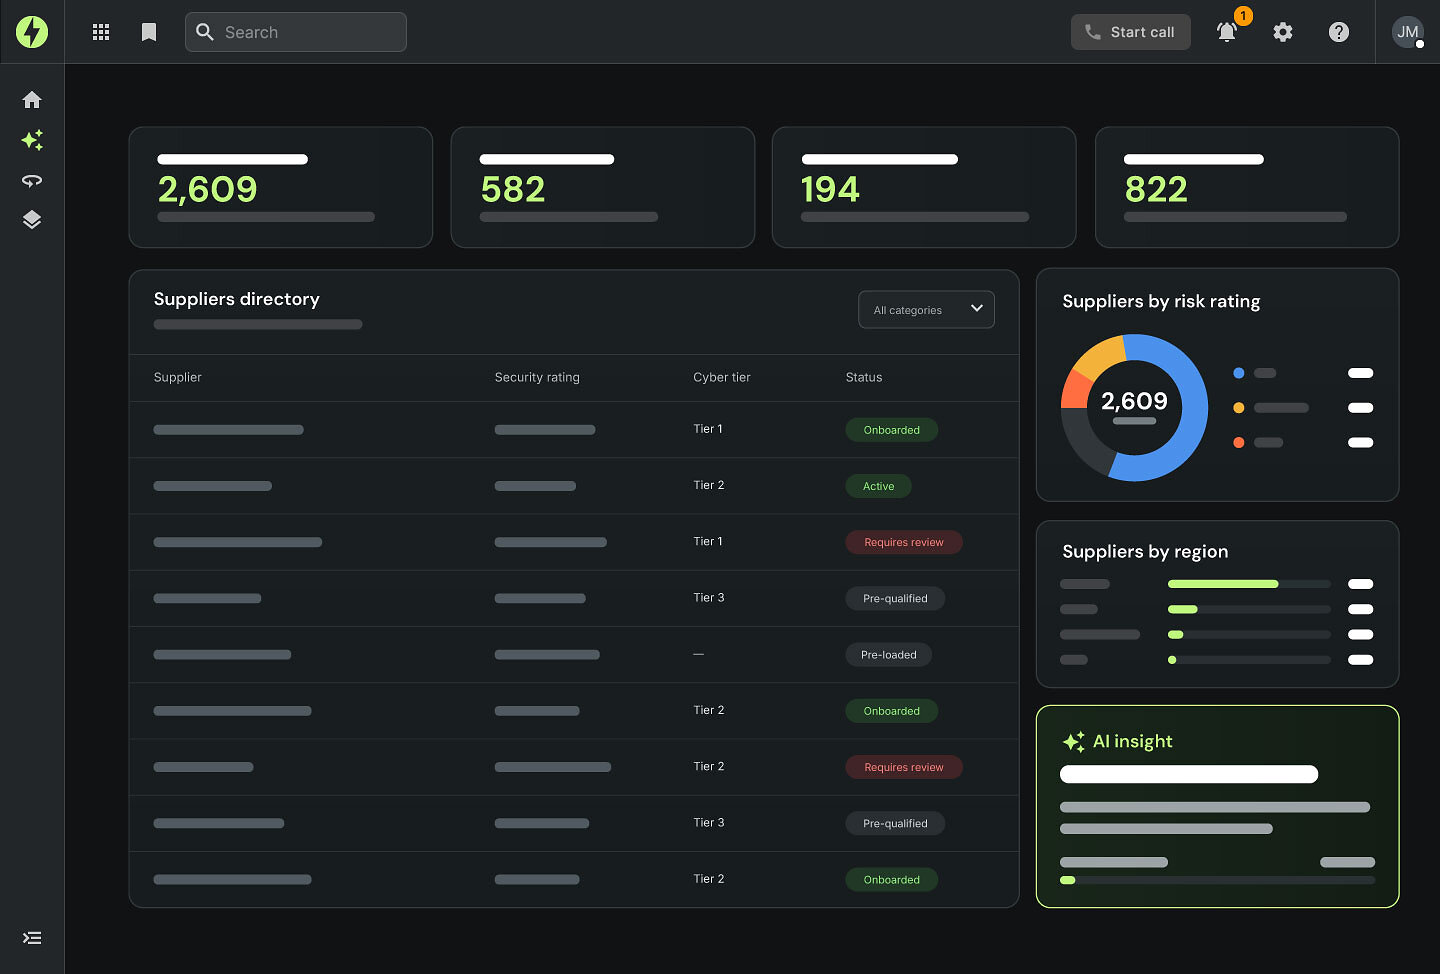
Task: Open the JM user avatar menu
Action: click(1408, 32)
